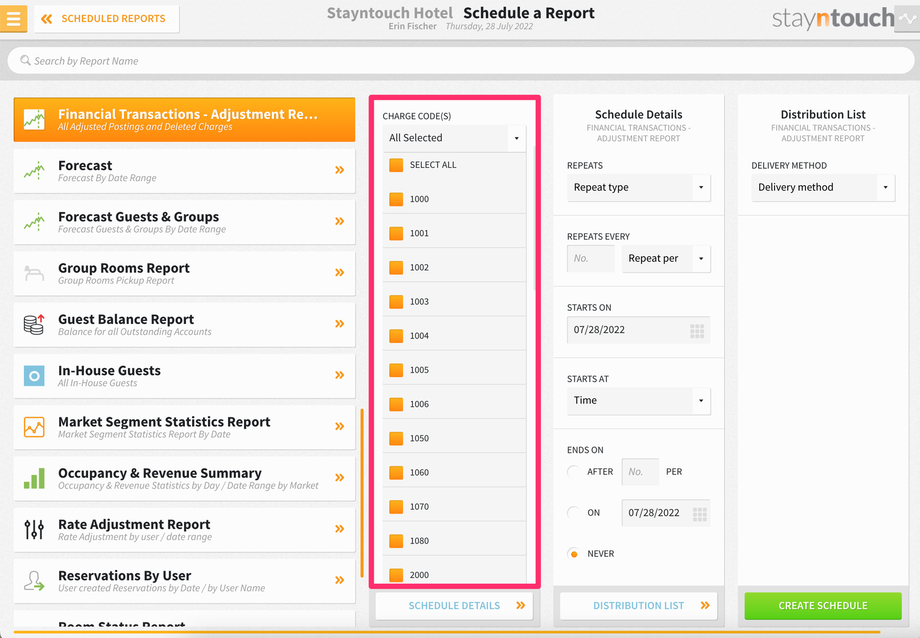Uncheck charge code 1001

coord(396,233)
